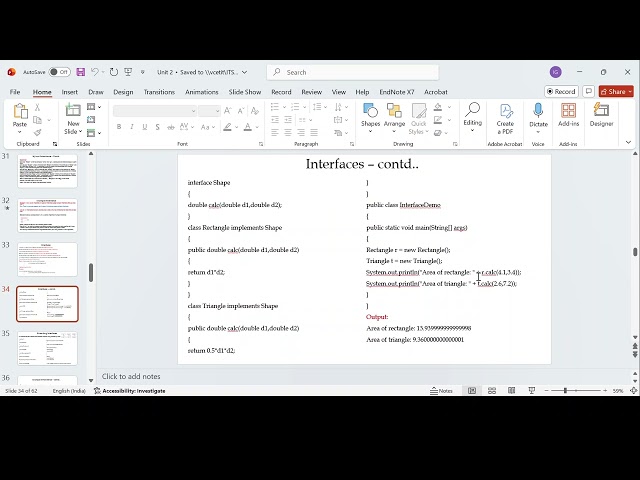Open the font size dropdown
The height and width of the screenshot is (480, 640).
(217, 111)
